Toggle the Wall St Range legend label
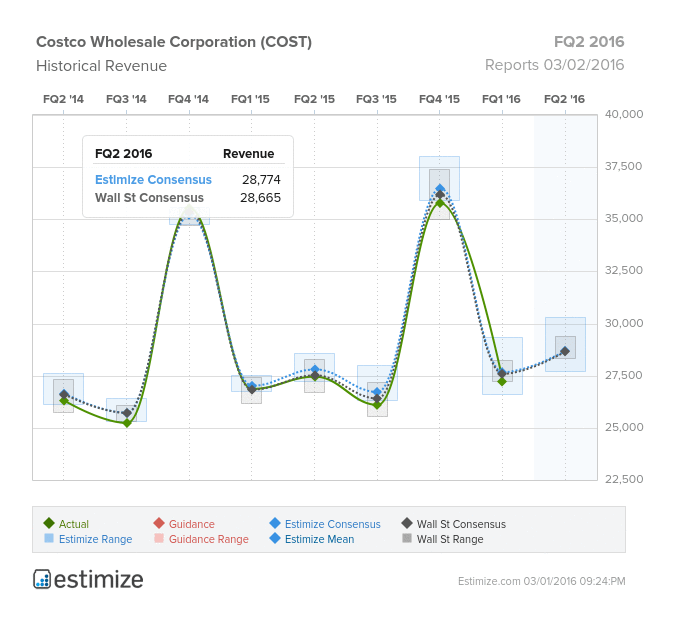675x620 pixels. tap(450, 539)
